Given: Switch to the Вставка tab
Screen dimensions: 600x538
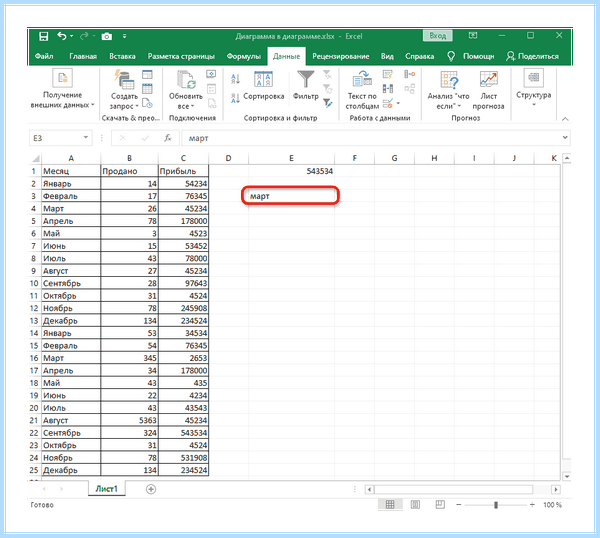Looking at the screenshot, I should 122,56.
